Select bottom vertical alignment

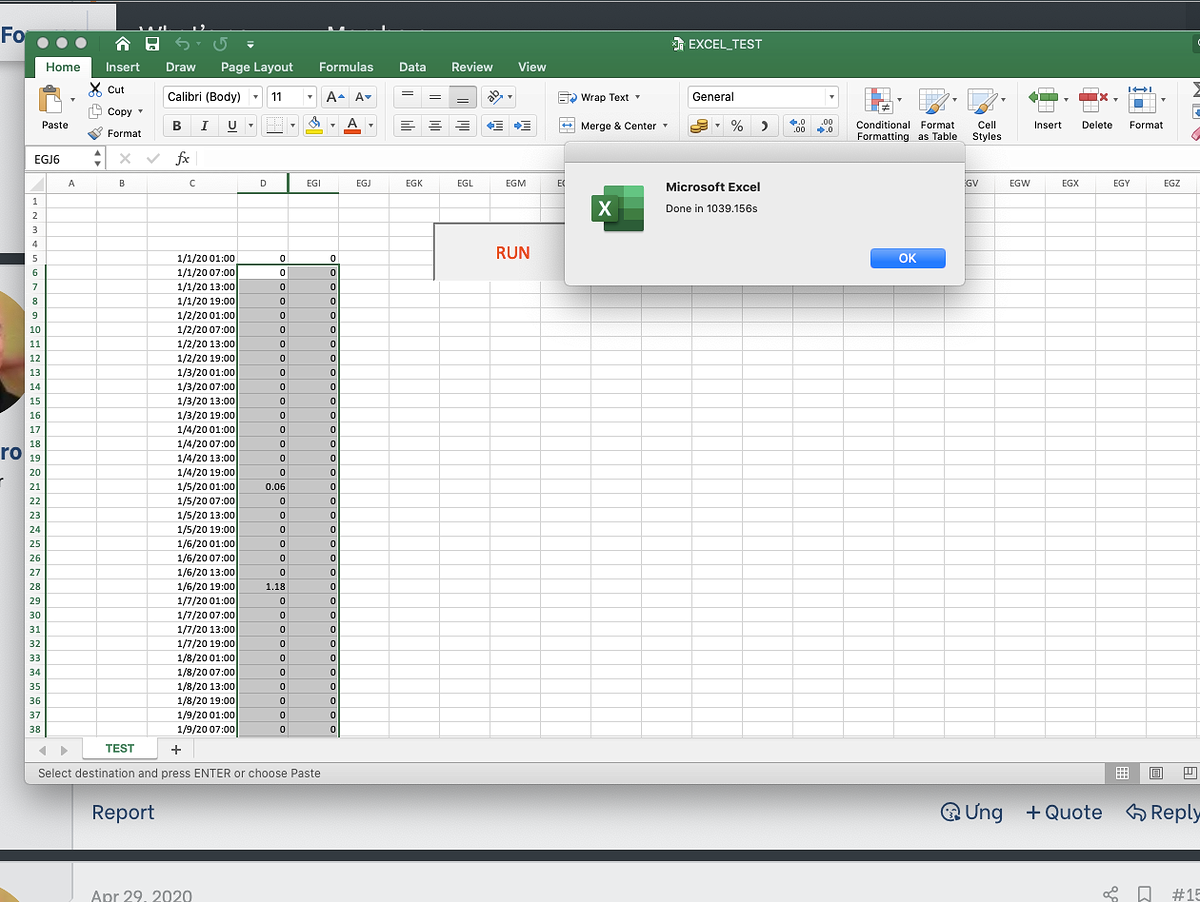tap(462, 97)
